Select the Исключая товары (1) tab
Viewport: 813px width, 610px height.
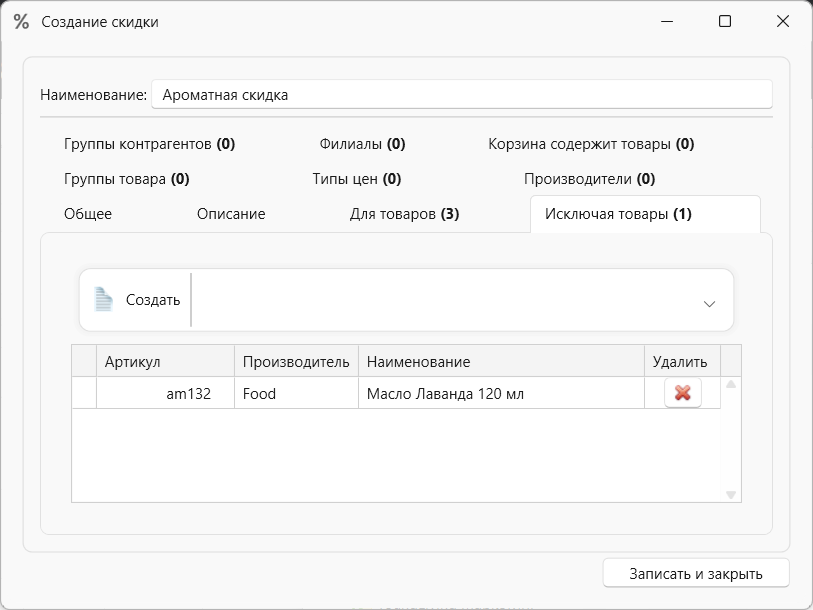(645, 214)
